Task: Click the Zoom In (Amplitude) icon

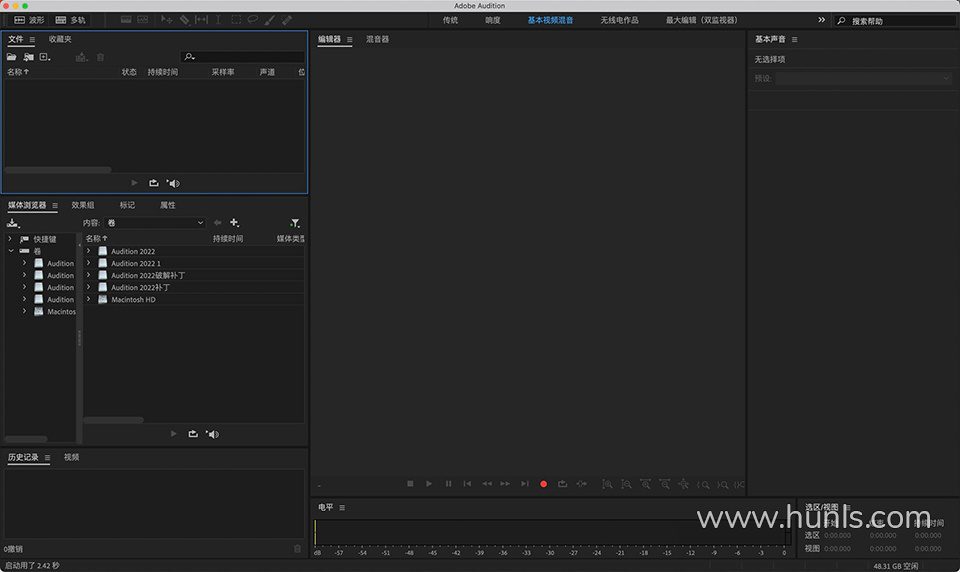Action: point(607,484)
